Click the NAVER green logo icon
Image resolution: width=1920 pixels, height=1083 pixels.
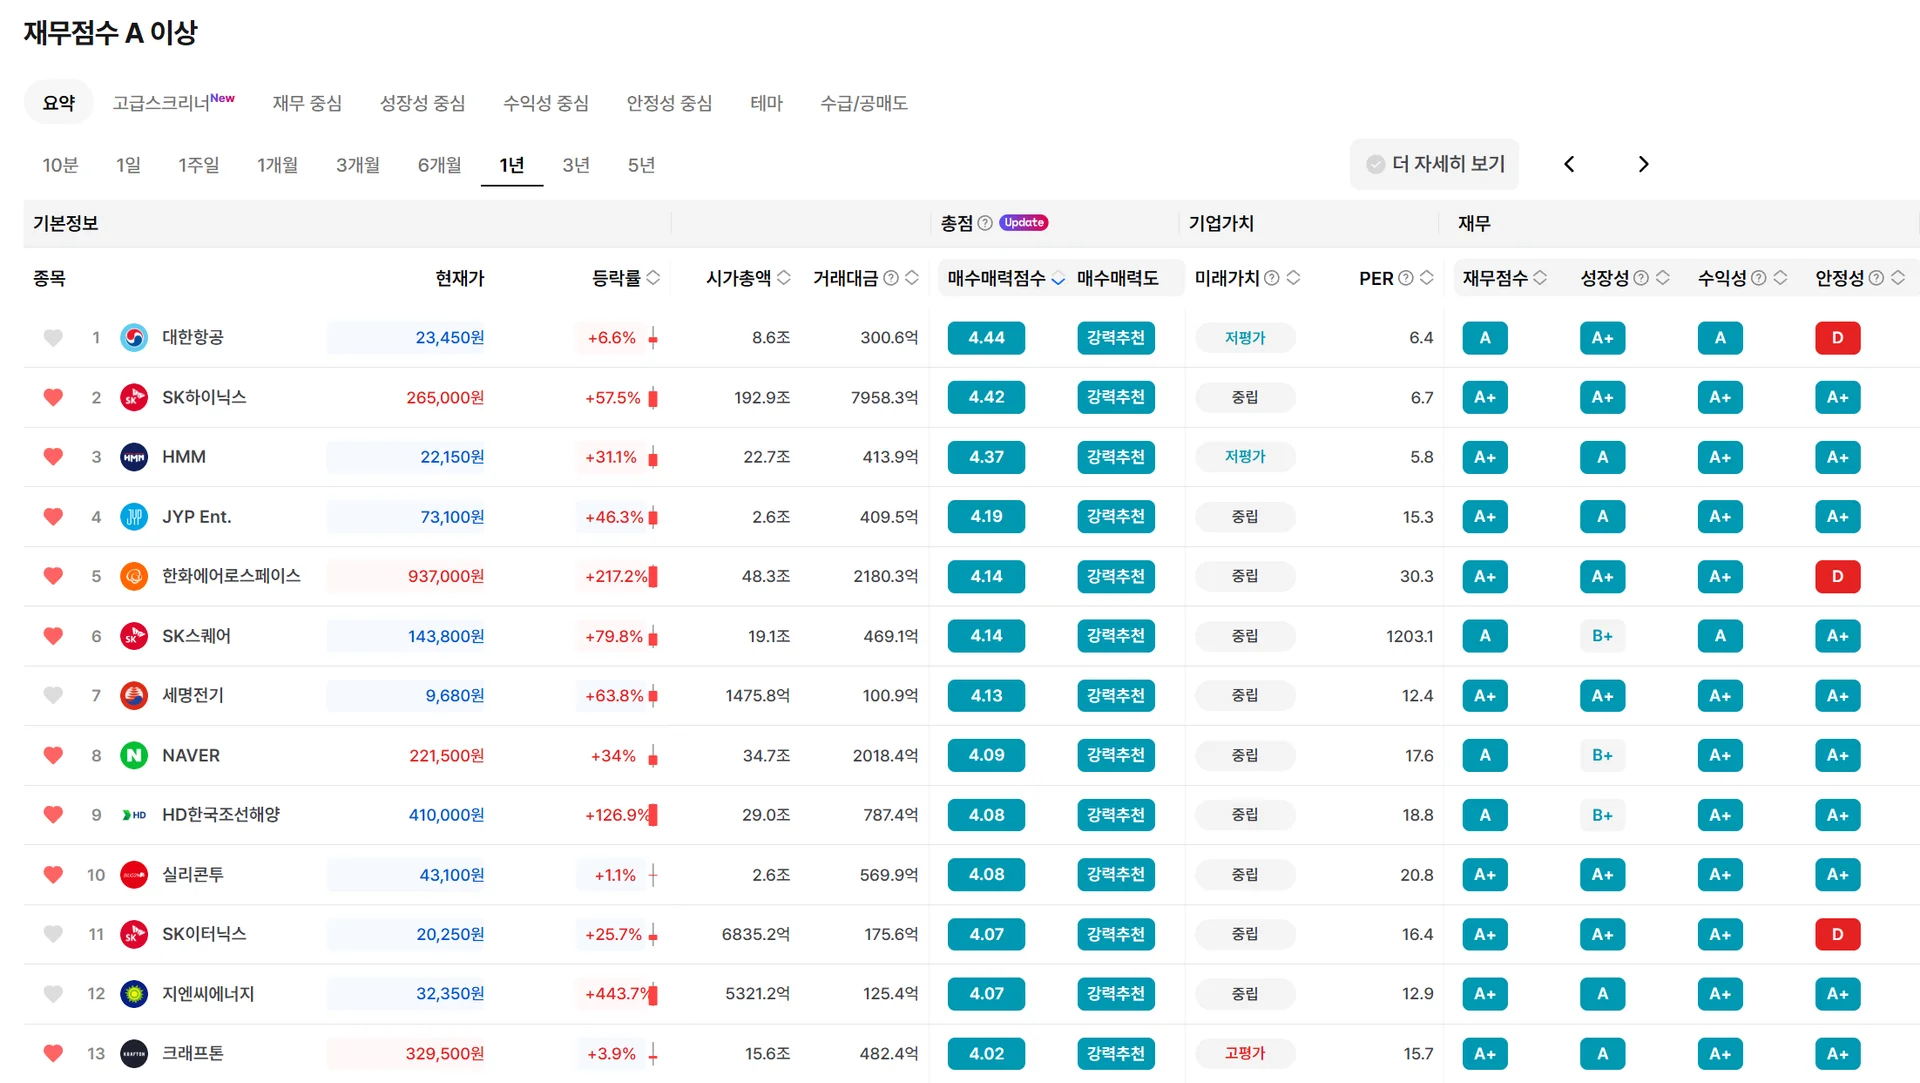(134, 756)
